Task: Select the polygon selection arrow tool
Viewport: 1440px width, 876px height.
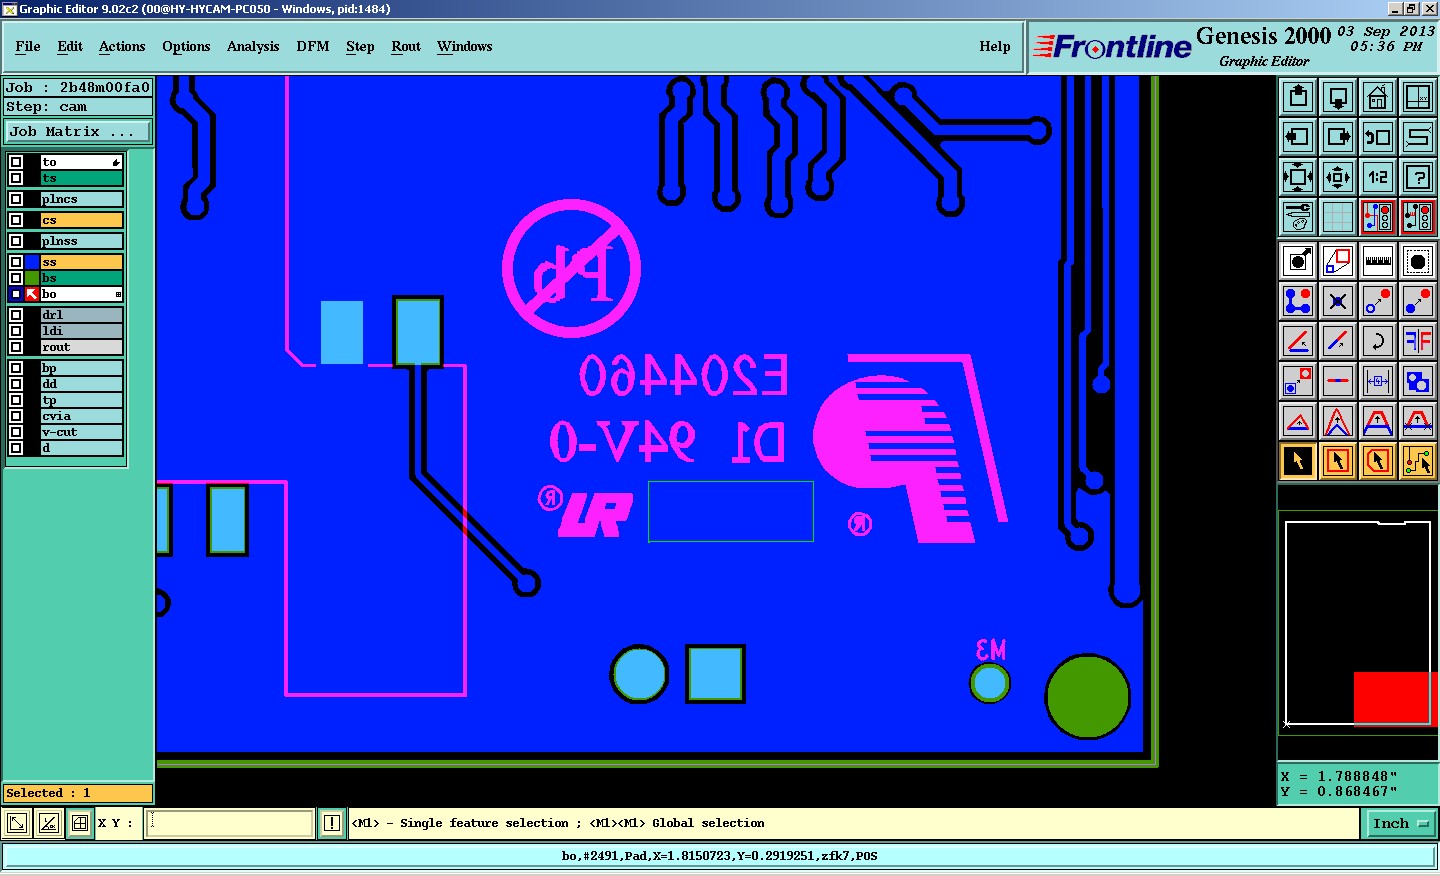Action: click(x=1378, y=461)
